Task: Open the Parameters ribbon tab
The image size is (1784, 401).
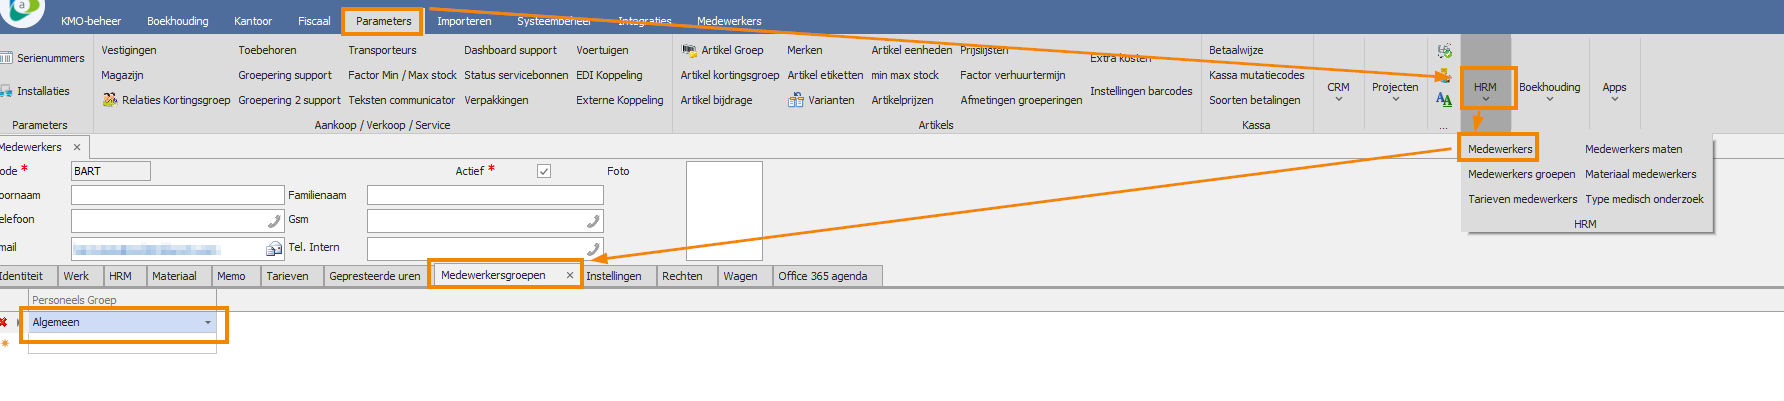Action: point(383,21)
